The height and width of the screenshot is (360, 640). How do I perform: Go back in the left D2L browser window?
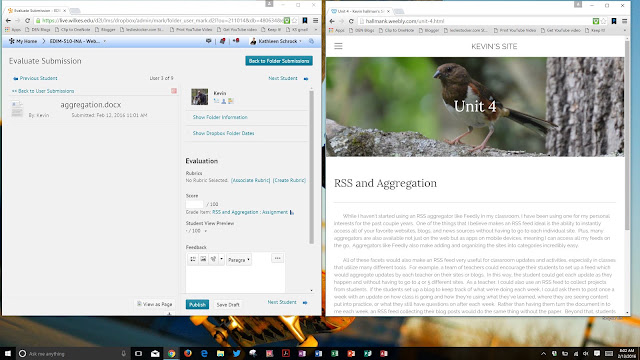pos(8,20)
